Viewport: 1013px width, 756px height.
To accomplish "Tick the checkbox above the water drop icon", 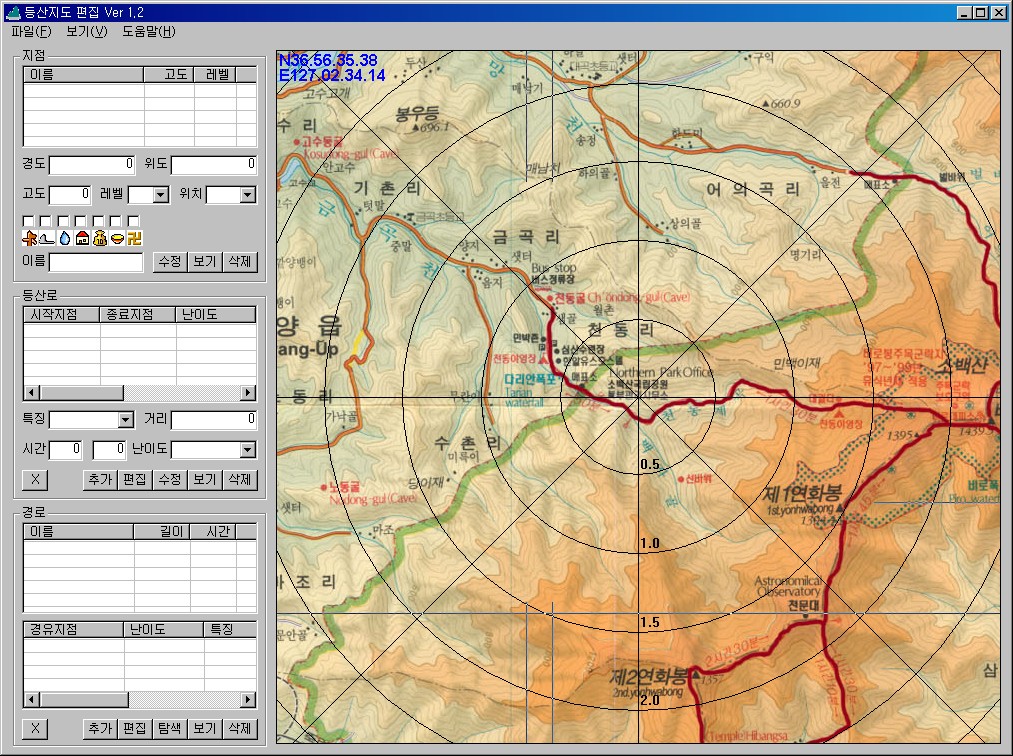I will coord(63,222).
